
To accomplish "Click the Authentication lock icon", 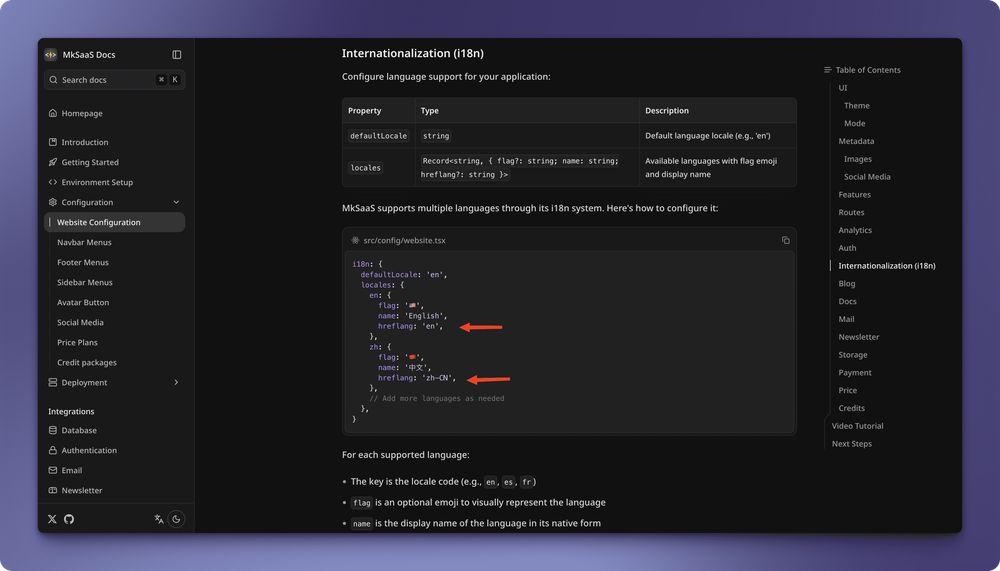I will [53, 450].
